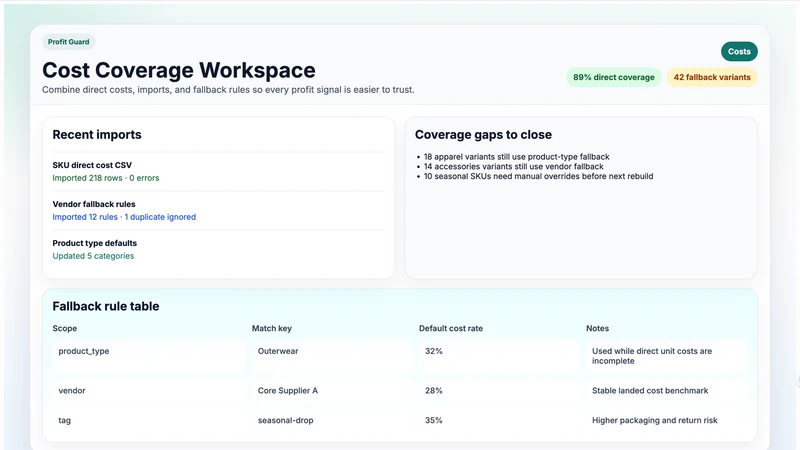800x450 pixels.
Task: Open 'Imported 12 rules · 1 duplicate ignored'
Action: click(x=124, y=217)
